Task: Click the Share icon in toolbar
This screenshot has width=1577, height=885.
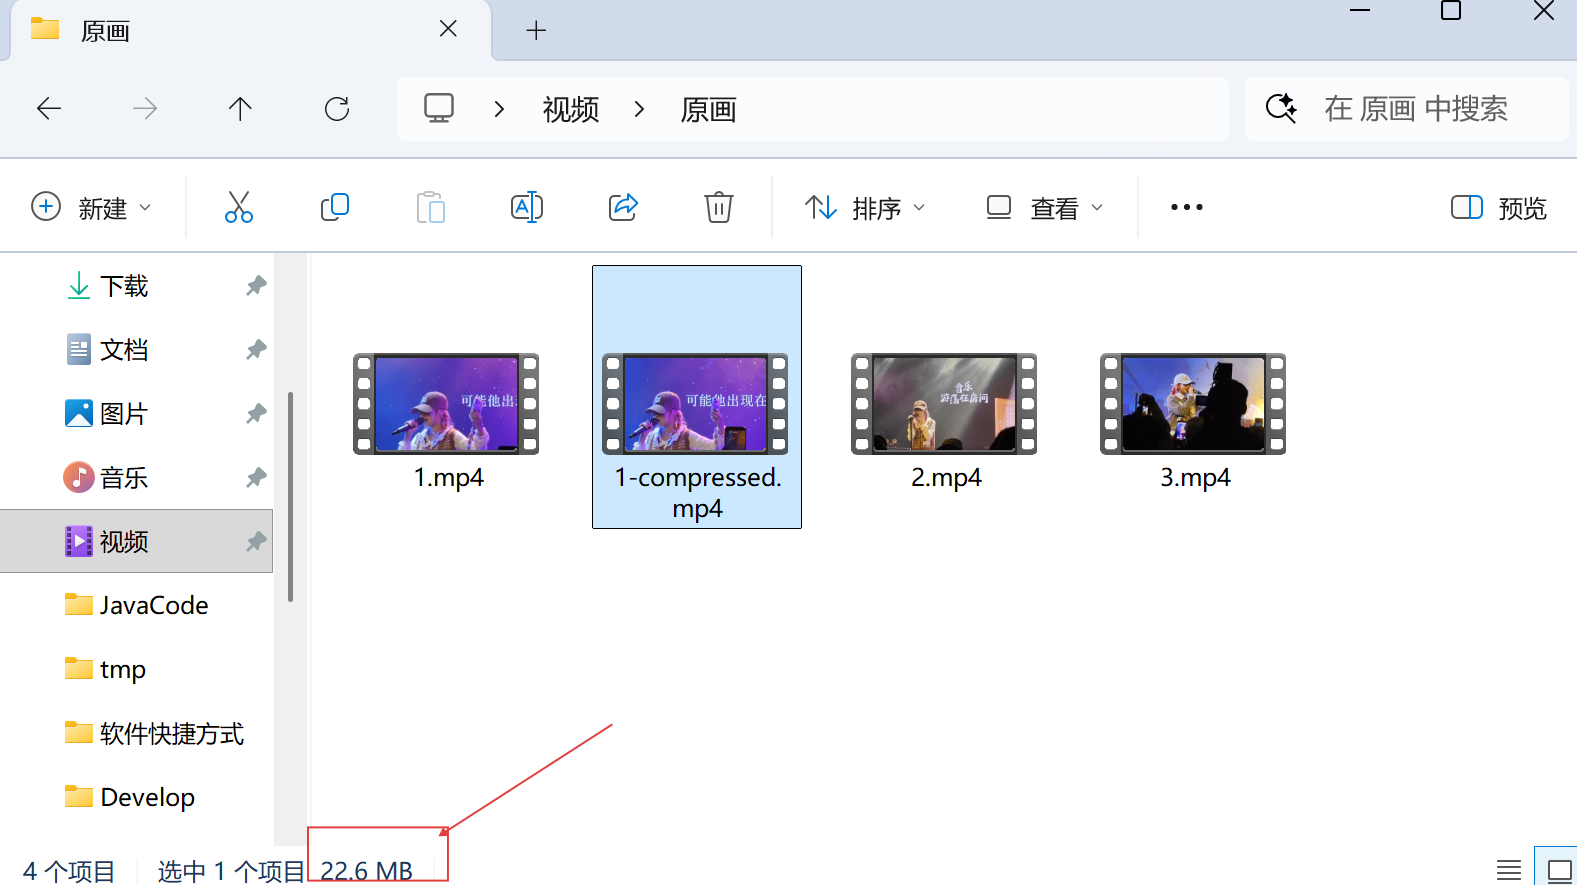Action: click(623, 207)
